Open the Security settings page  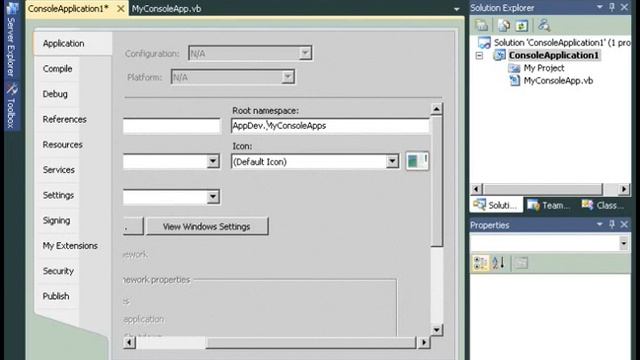pos(58,271)
